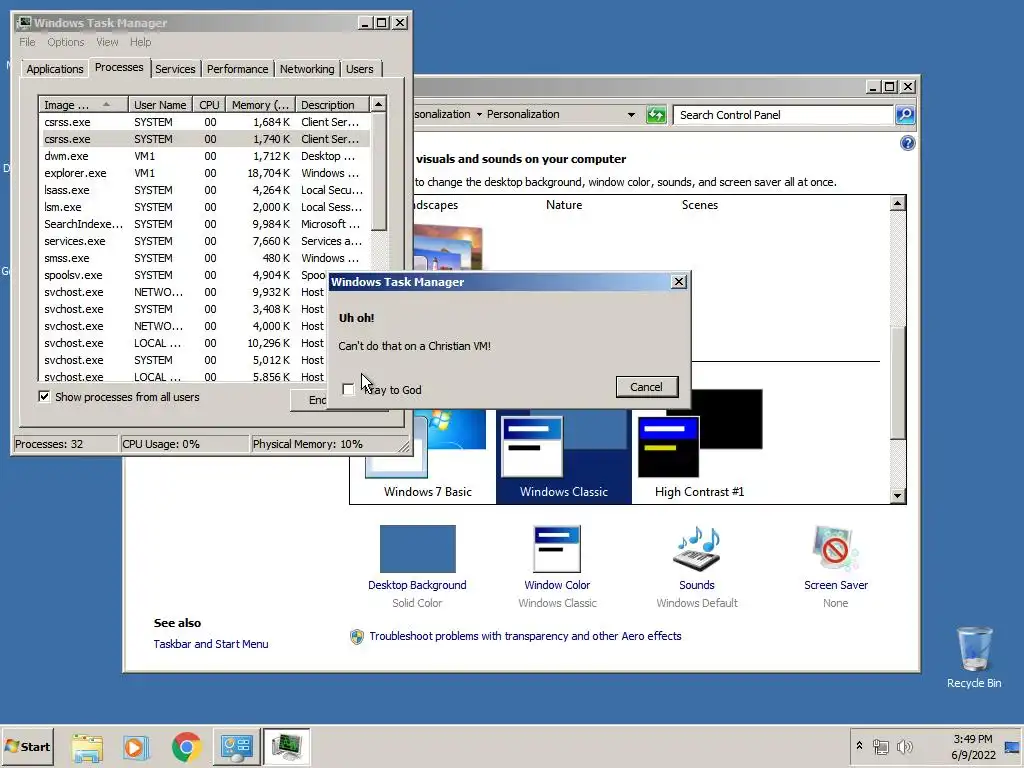This screenshot has width=1024, height=768.
Task: Switch to the Services tab
Action: (175, 69)
